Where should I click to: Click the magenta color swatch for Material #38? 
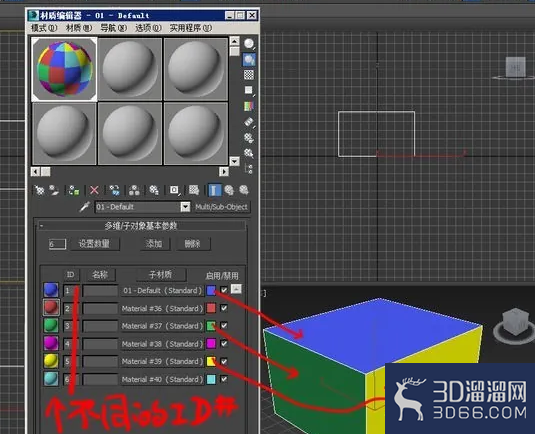tap(211, 344)
